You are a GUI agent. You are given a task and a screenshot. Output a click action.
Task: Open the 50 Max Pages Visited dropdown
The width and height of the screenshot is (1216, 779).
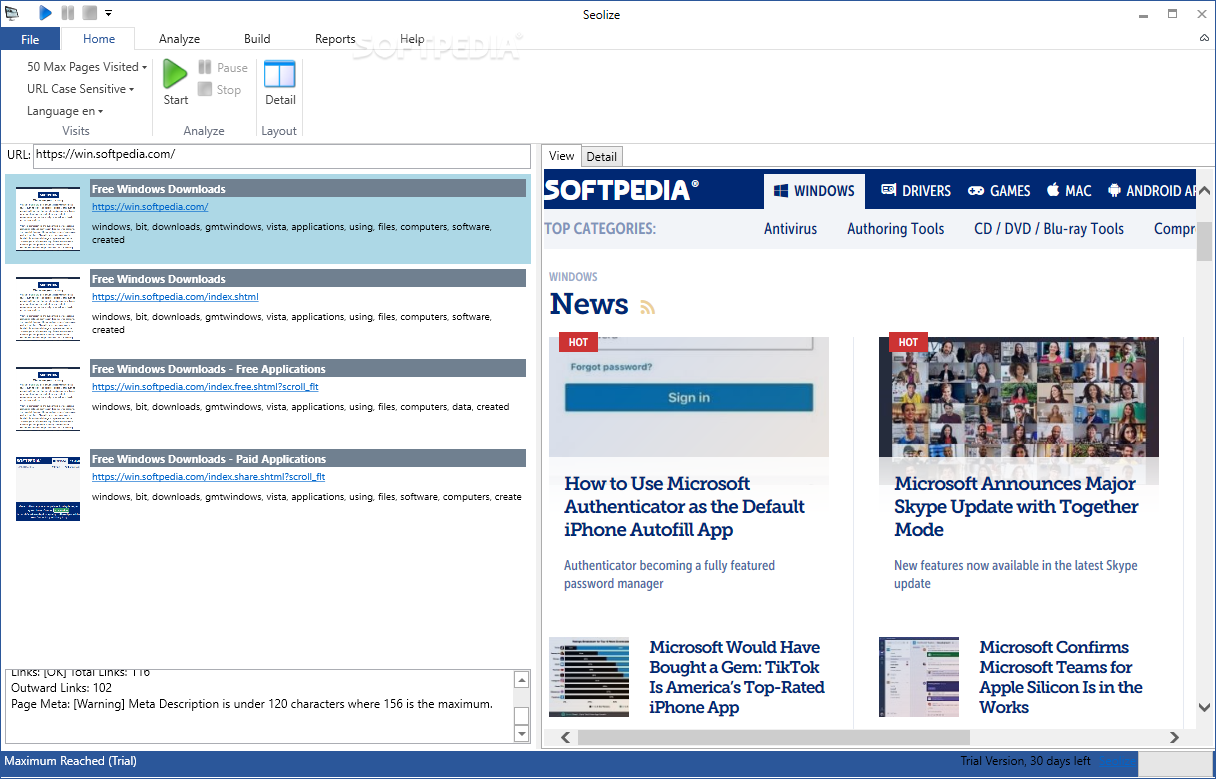tap(87, 67)
